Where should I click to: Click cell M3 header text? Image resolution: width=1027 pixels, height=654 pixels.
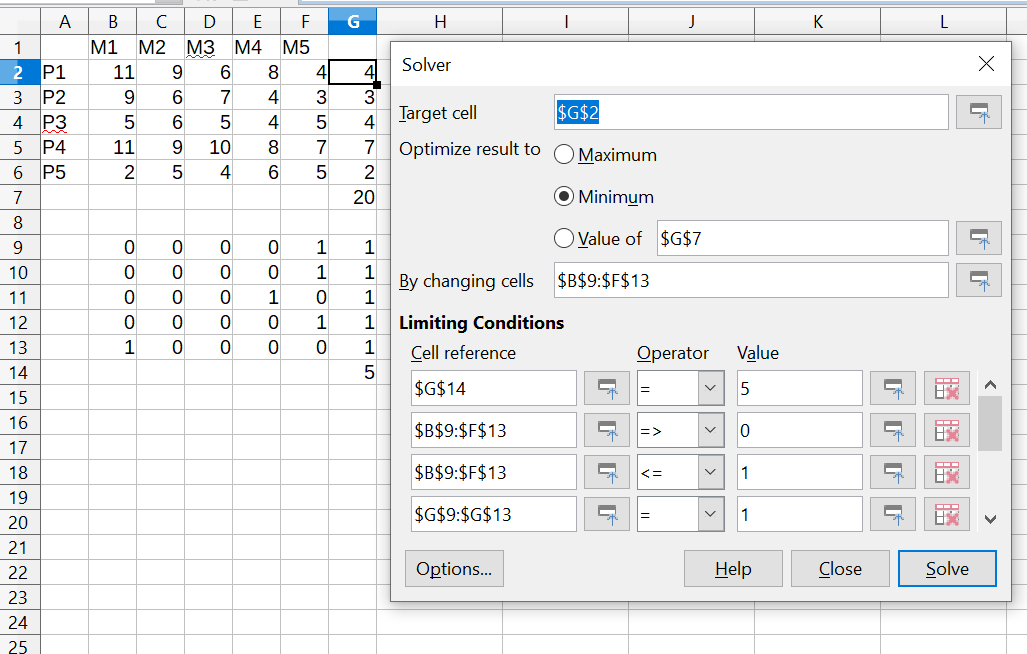pyautogui.click(x=200, y=47)
